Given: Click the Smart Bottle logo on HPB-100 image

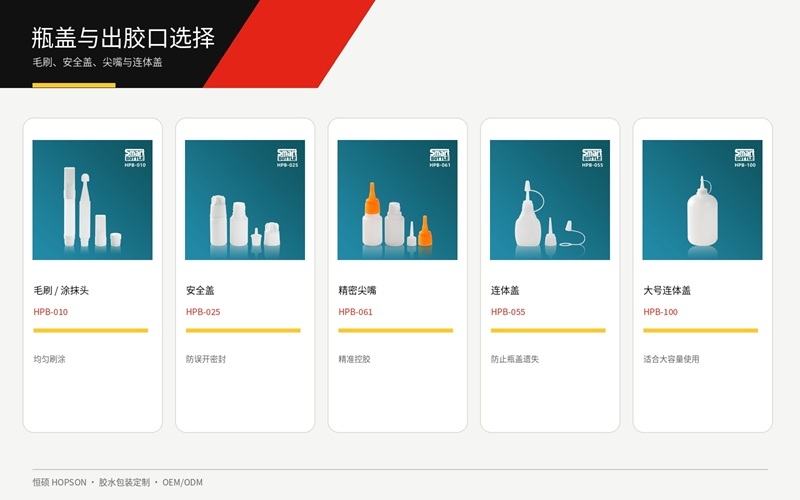Looking at the screenshot, I should pos(745,155).
